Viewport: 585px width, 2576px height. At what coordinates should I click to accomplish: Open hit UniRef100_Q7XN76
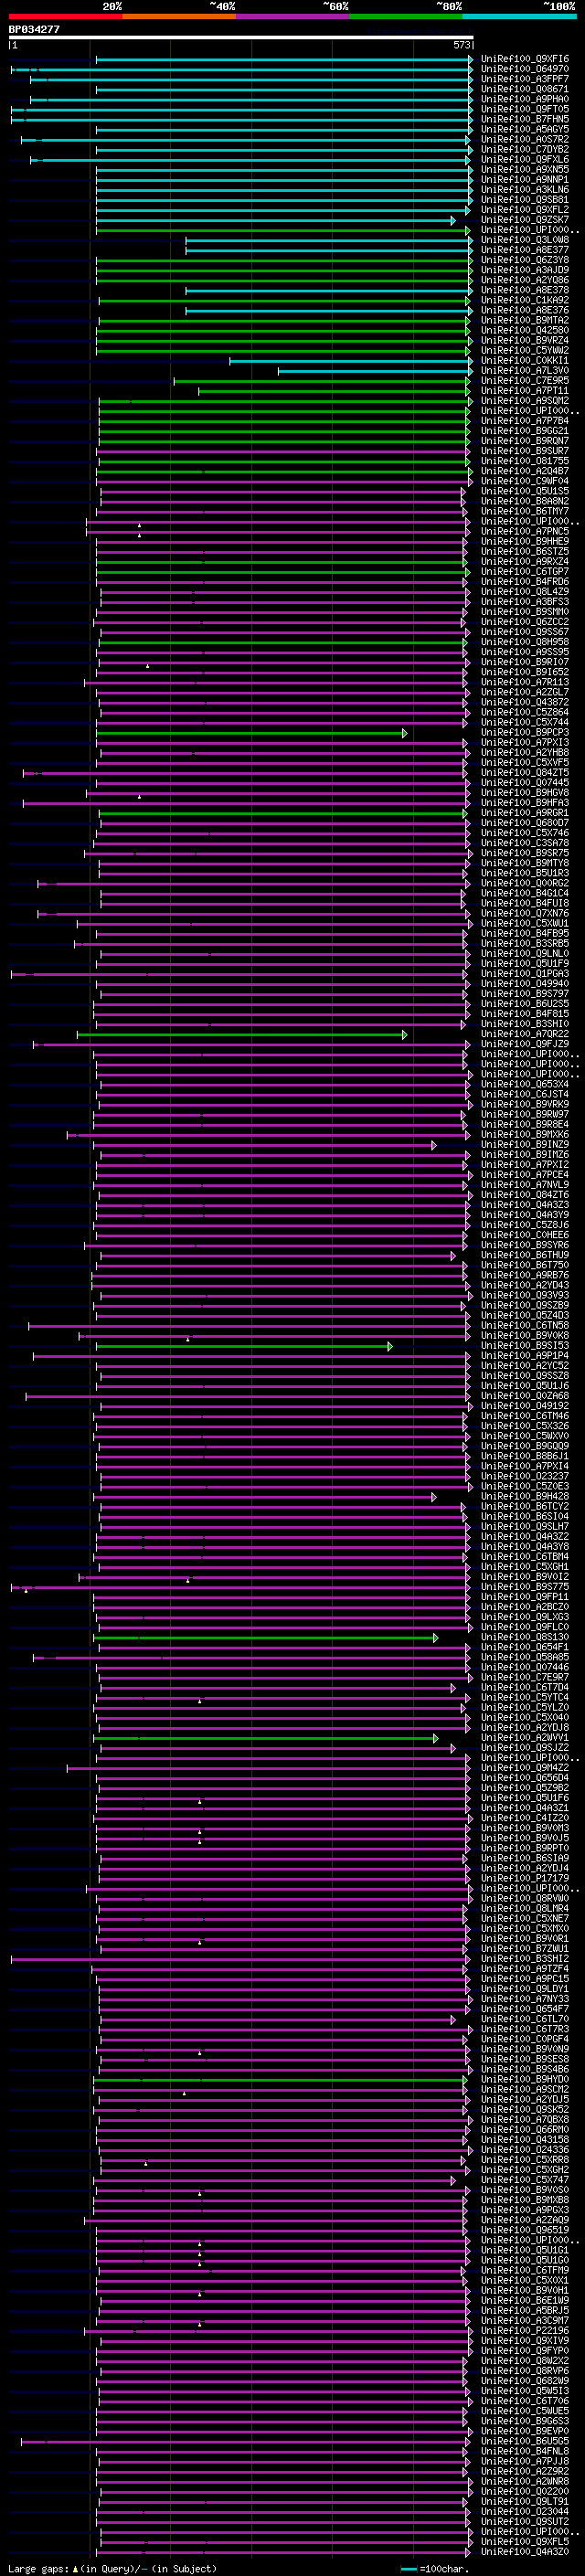(x=524, y=913)
